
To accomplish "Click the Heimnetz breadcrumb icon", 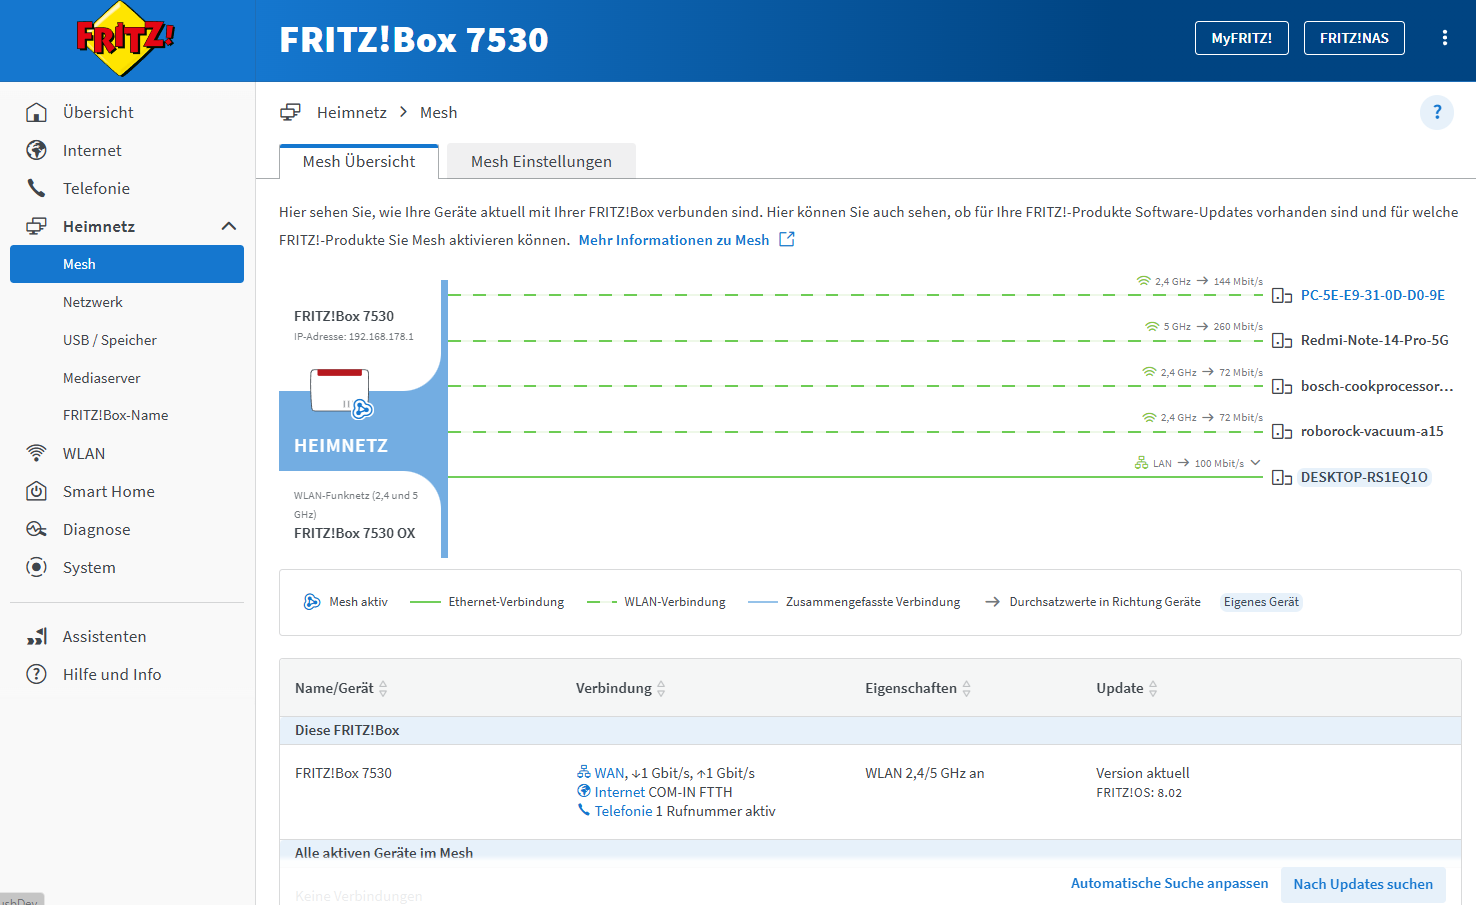I will [x=290, y=112].
